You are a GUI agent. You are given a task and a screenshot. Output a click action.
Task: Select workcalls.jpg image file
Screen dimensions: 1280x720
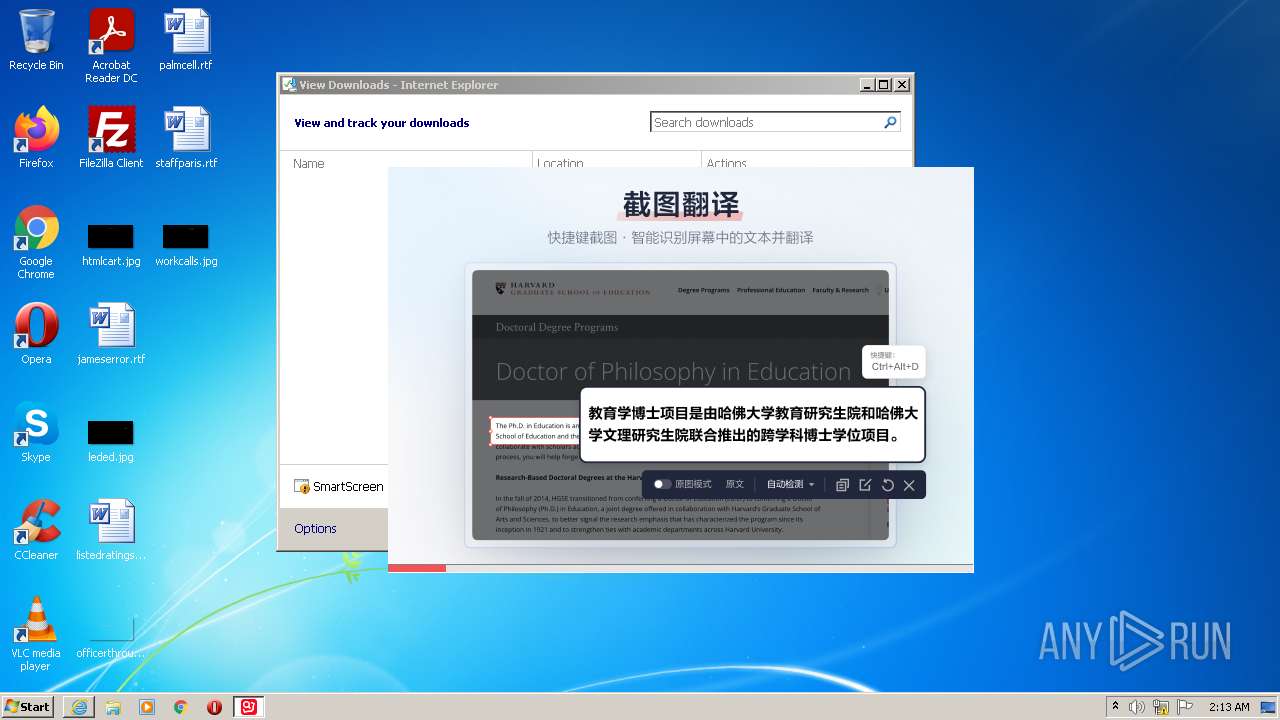(x=186, y=245)
